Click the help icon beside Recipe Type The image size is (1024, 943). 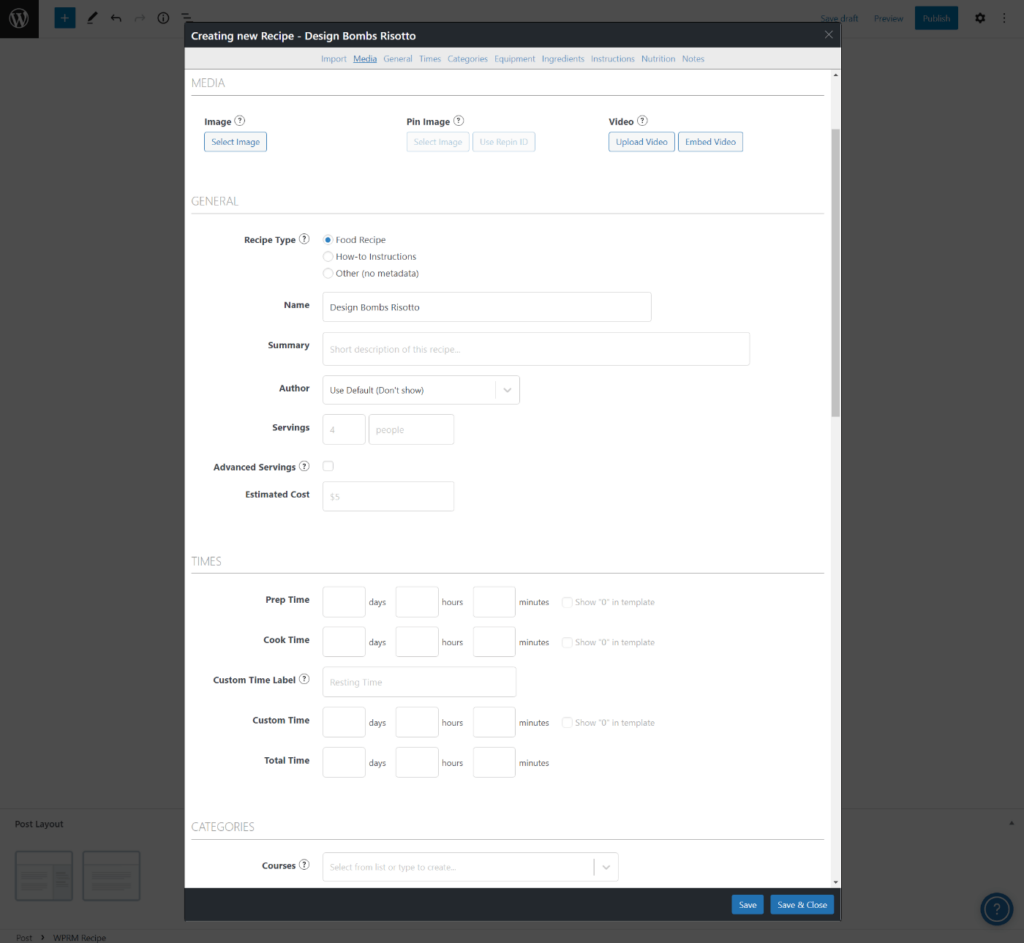[x=304, y=239]
